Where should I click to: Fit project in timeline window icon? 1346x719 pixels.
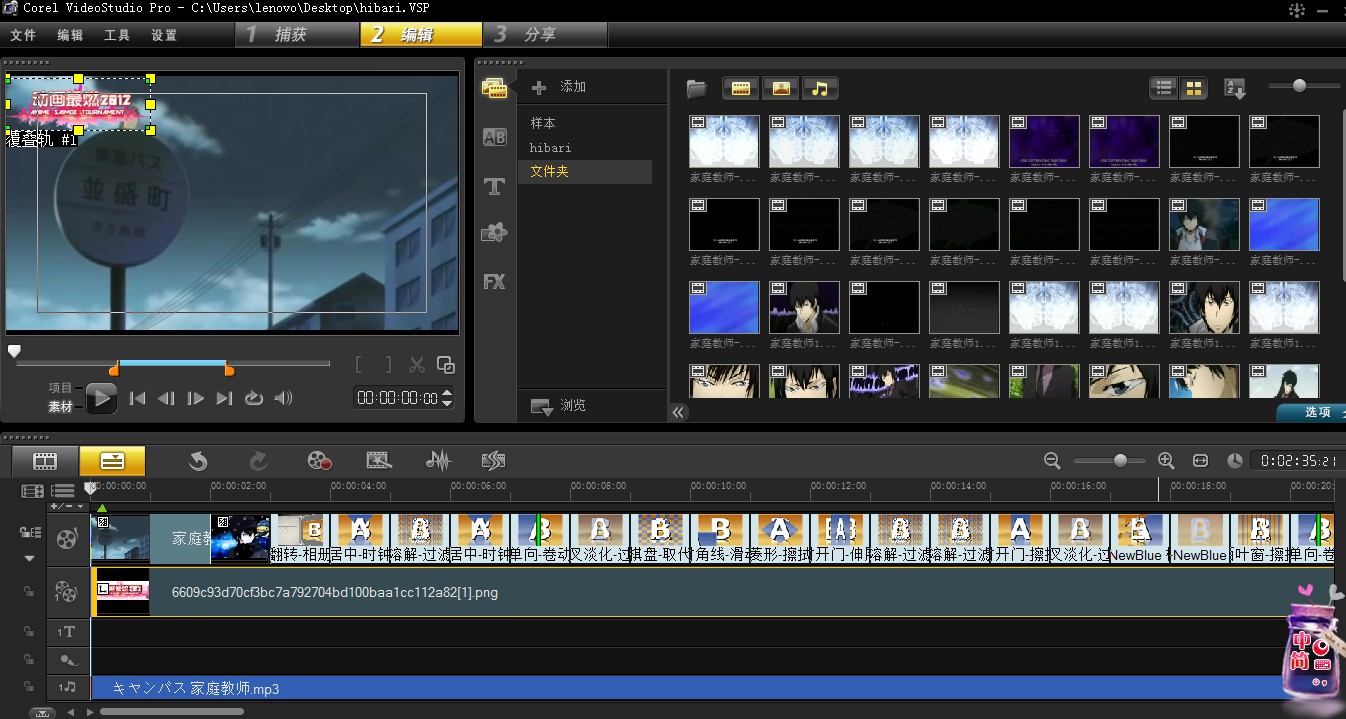click(1201, 460)
